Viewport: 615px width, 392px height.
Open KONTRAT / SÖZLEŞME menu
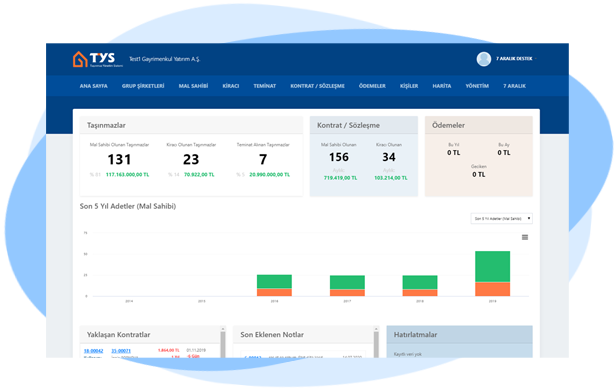coord(317,86)
